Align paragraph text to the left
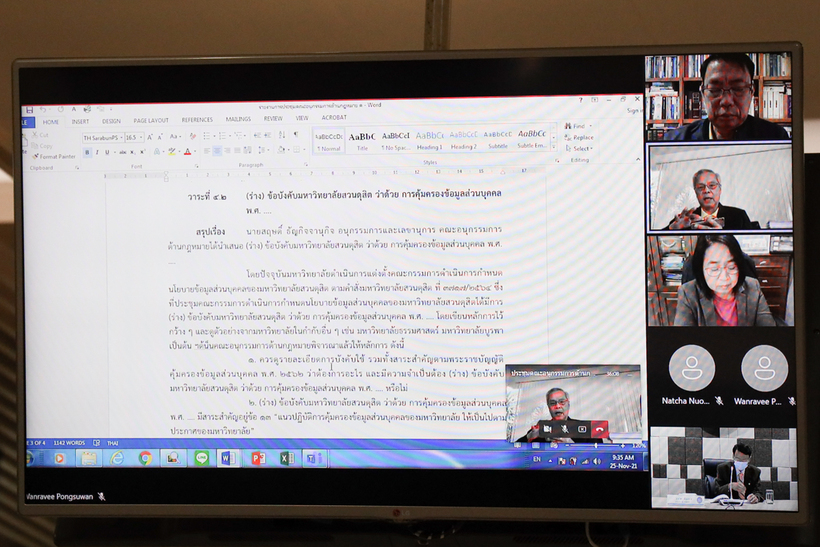Viewport: 820px width, 547px height. point(207,151)
